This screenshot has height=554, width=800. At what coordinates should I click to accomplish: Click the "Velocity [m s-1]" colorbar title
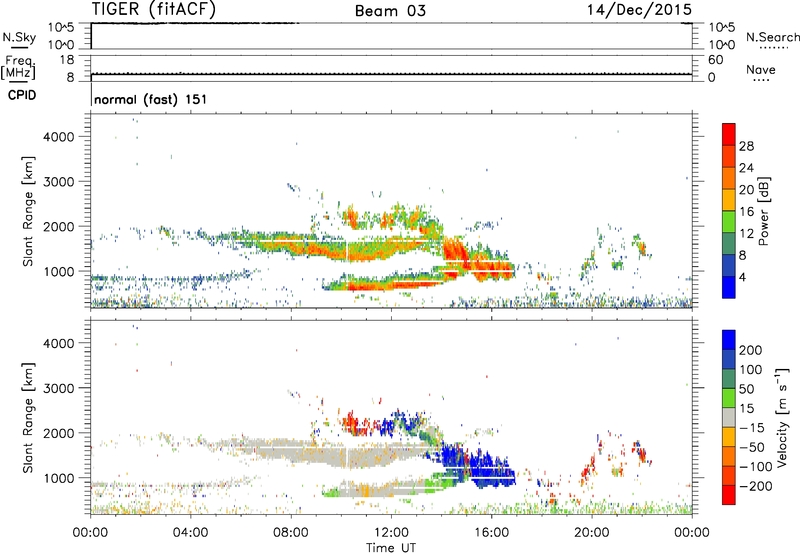coord(782,418)
